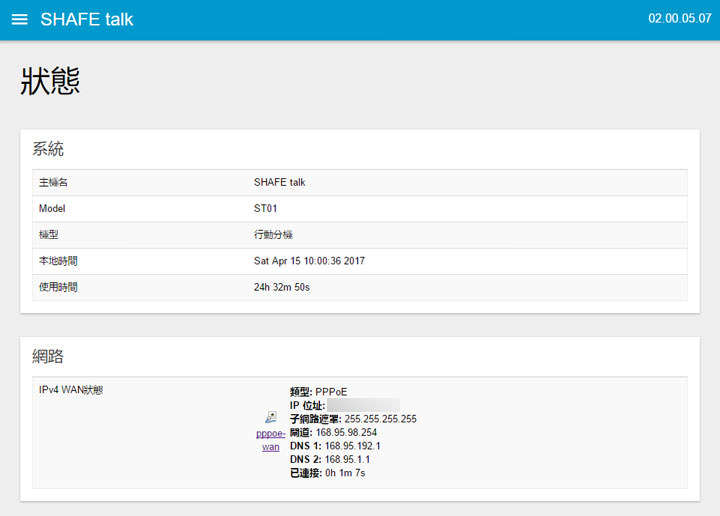Image resolution: width=720 pixels, height=516 pixels.
Task: Click the 主機名 row label
Action: point(53,183)
